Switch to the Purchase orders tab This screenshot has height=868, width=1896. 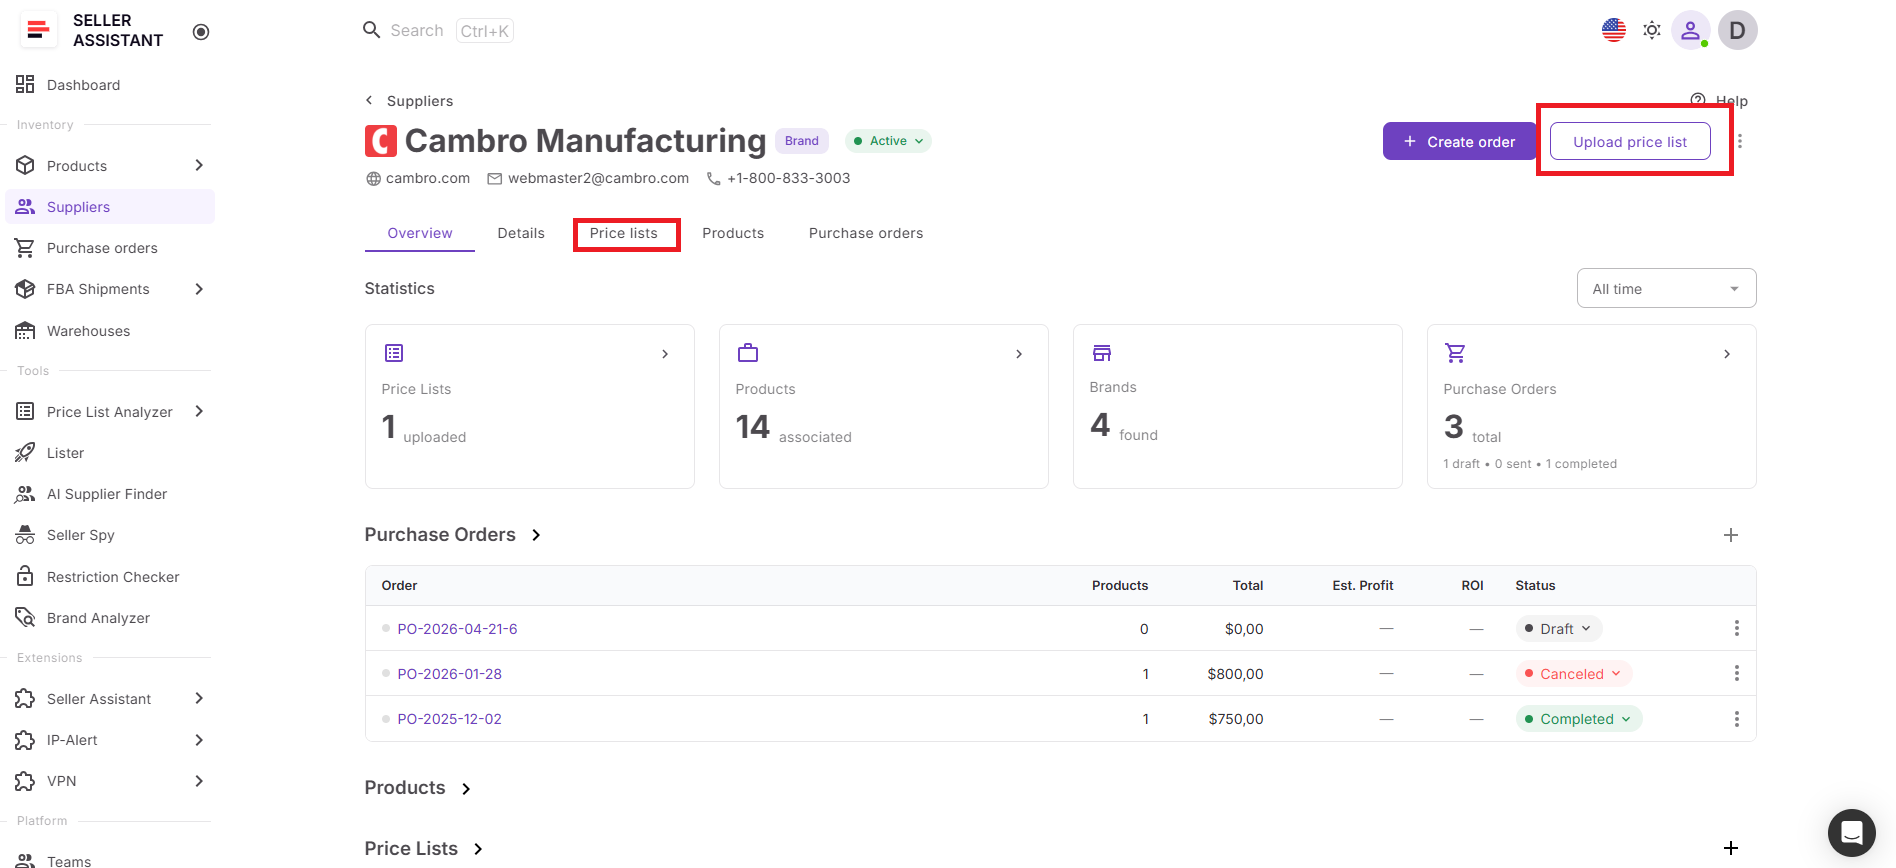866,233
